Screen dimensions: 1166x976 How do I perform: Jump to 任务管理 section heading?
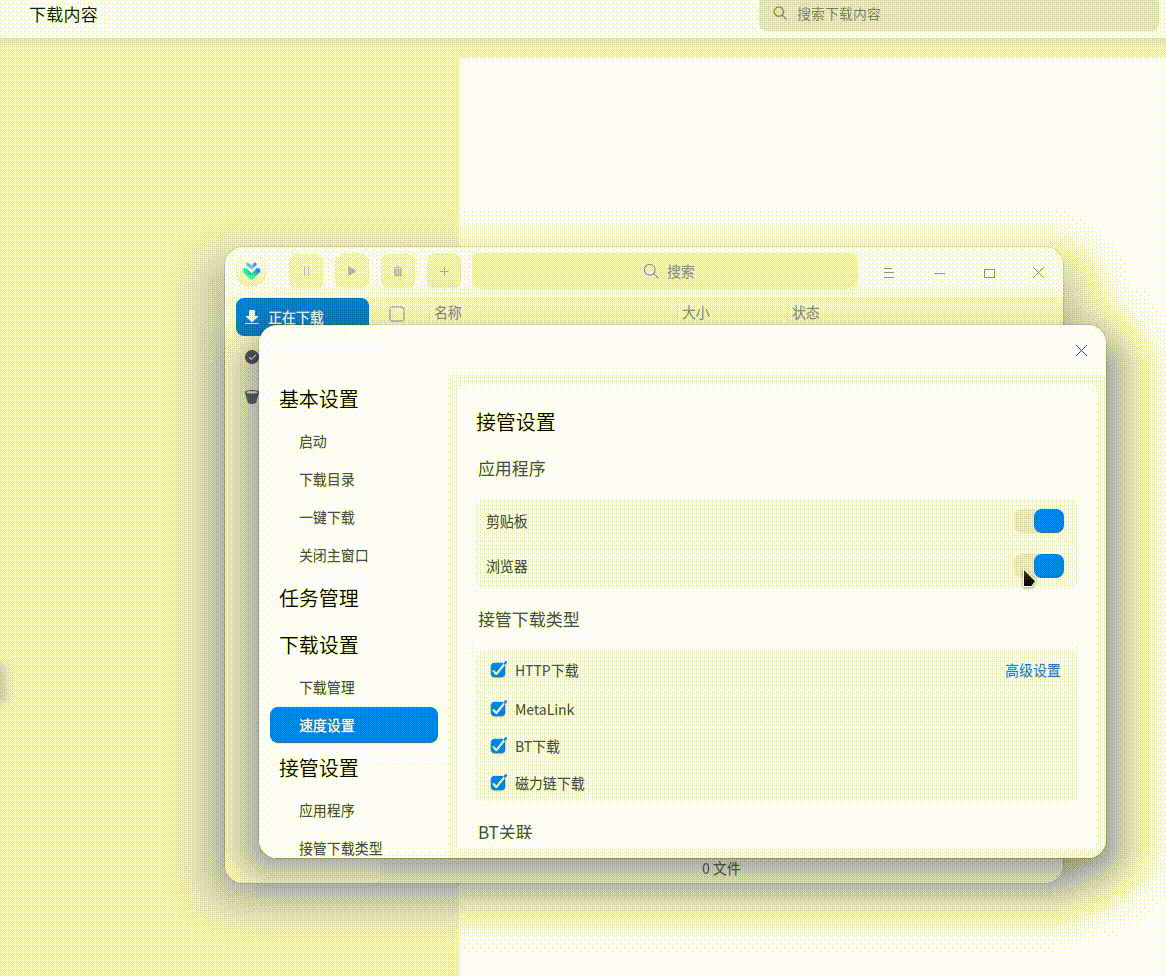tap(319, 598)
